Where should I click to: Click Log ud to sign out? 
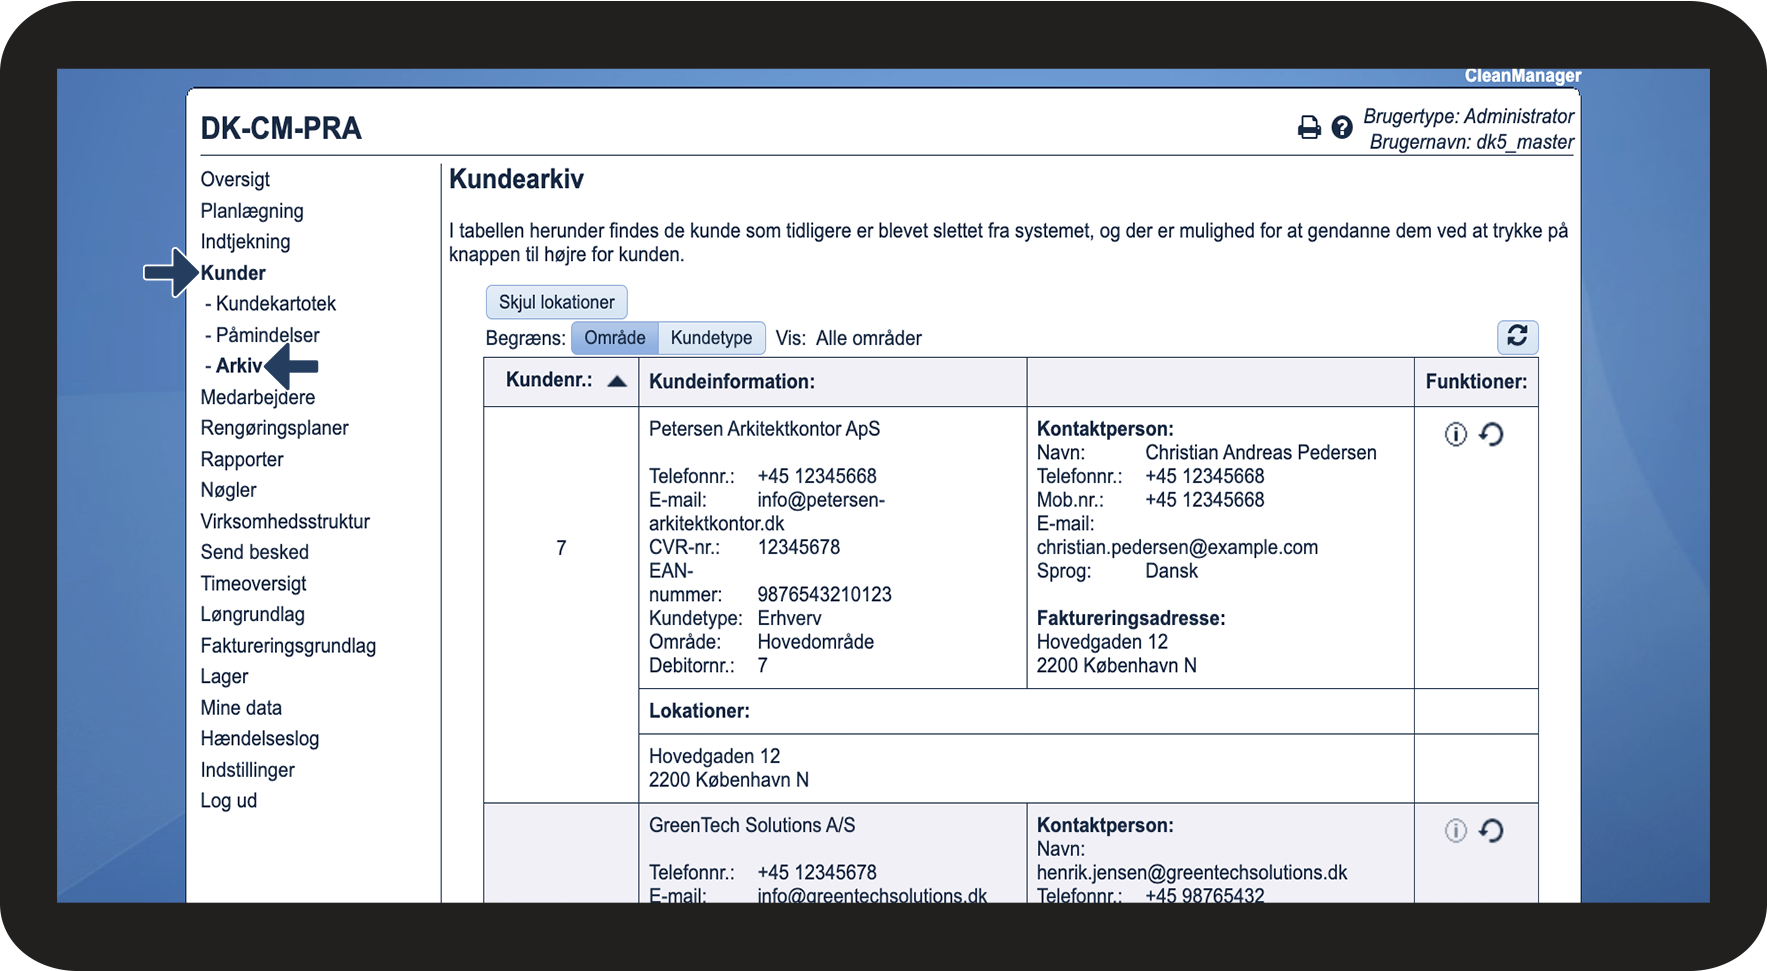[x=228, y=801]
